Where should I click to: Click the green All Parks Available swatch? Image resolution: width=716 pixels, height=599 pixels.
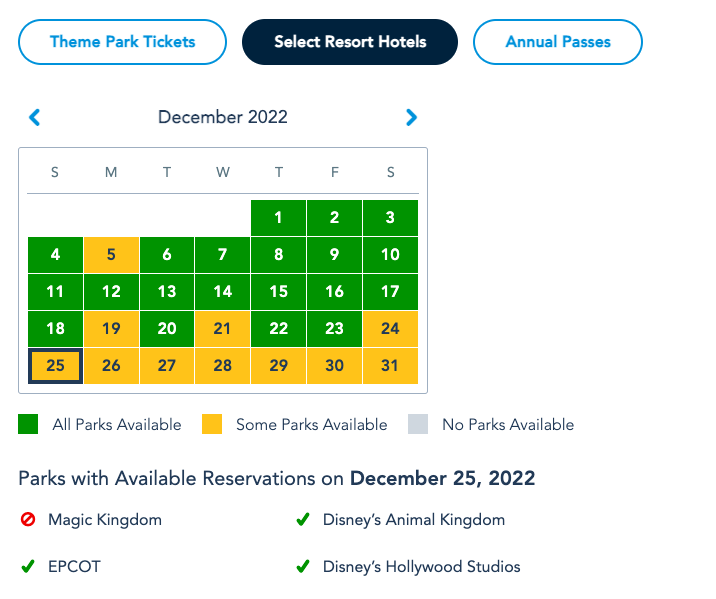[28, 425]
